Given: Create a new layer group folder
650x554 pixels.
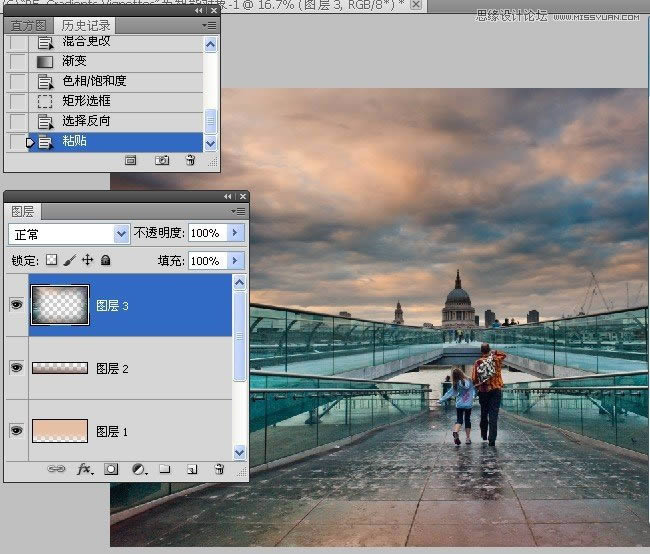Looking at the screenshot, I should (x=165, y=468).
